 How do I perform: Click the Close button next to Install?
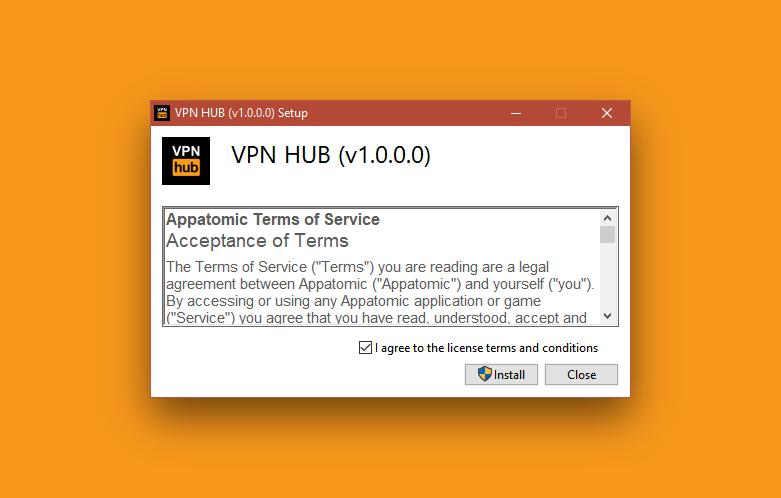coord(581,374)
